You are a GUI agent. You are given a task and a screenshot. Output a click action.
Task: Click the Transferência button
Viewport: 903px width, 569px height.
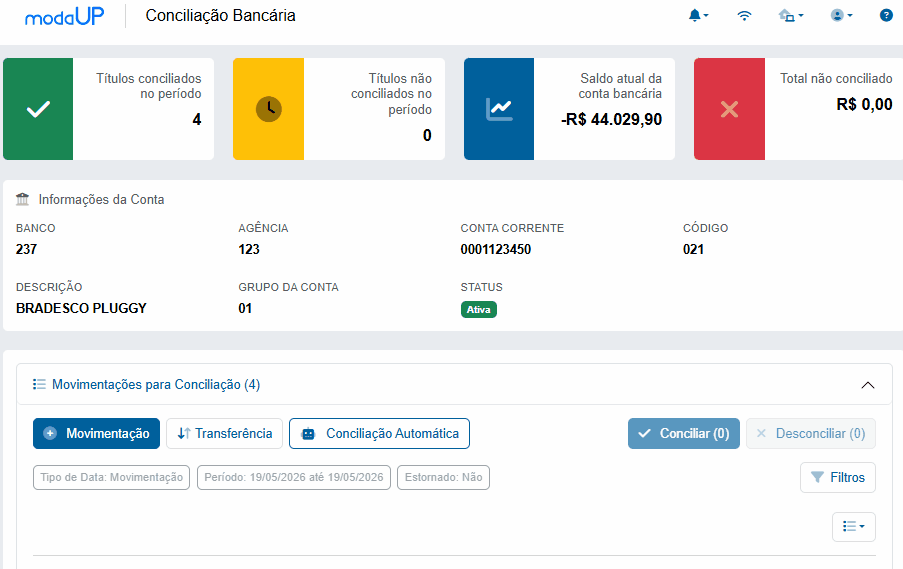click(x=225, y=433)
